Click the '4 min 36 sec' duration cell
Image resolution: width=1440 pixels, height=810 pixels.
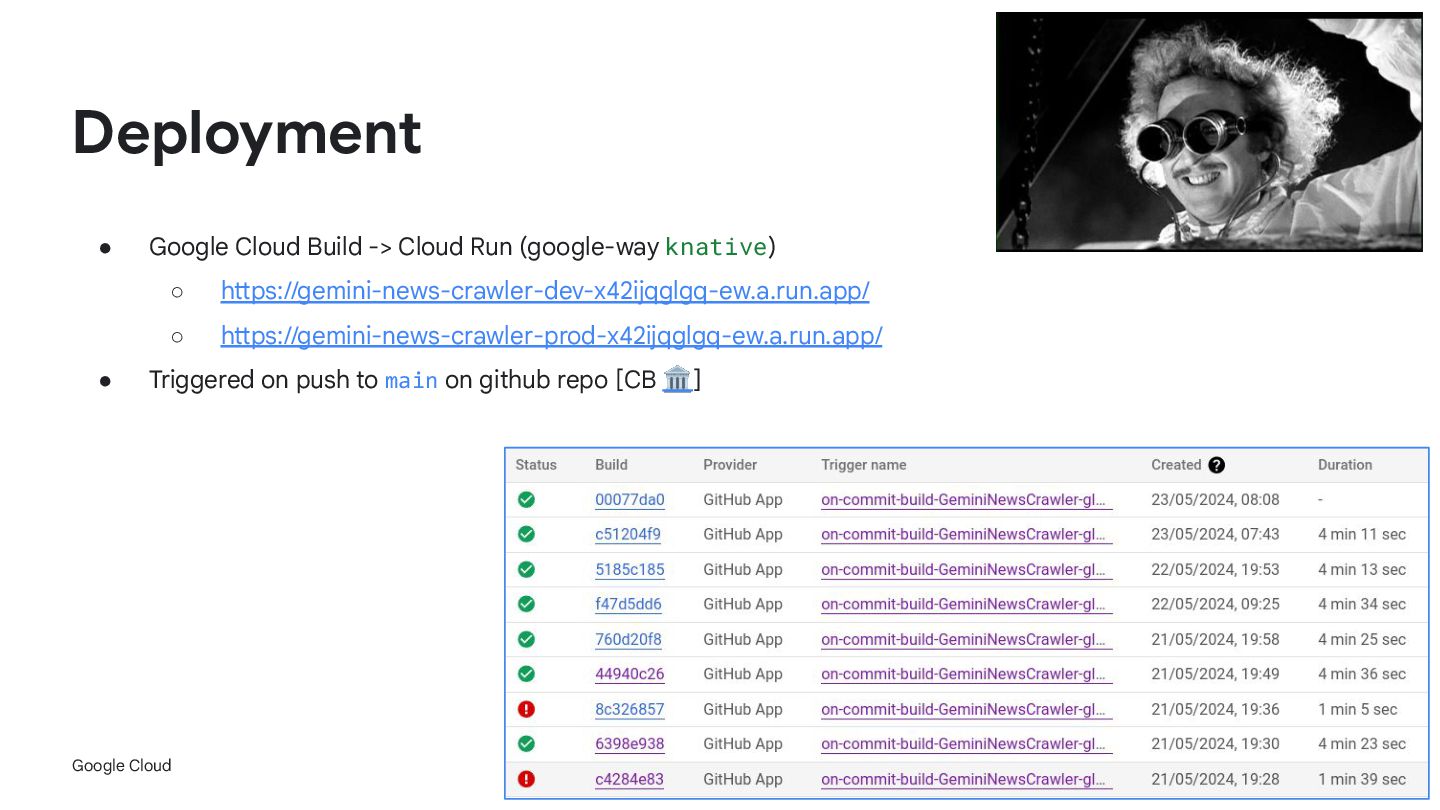(1362, 674)
